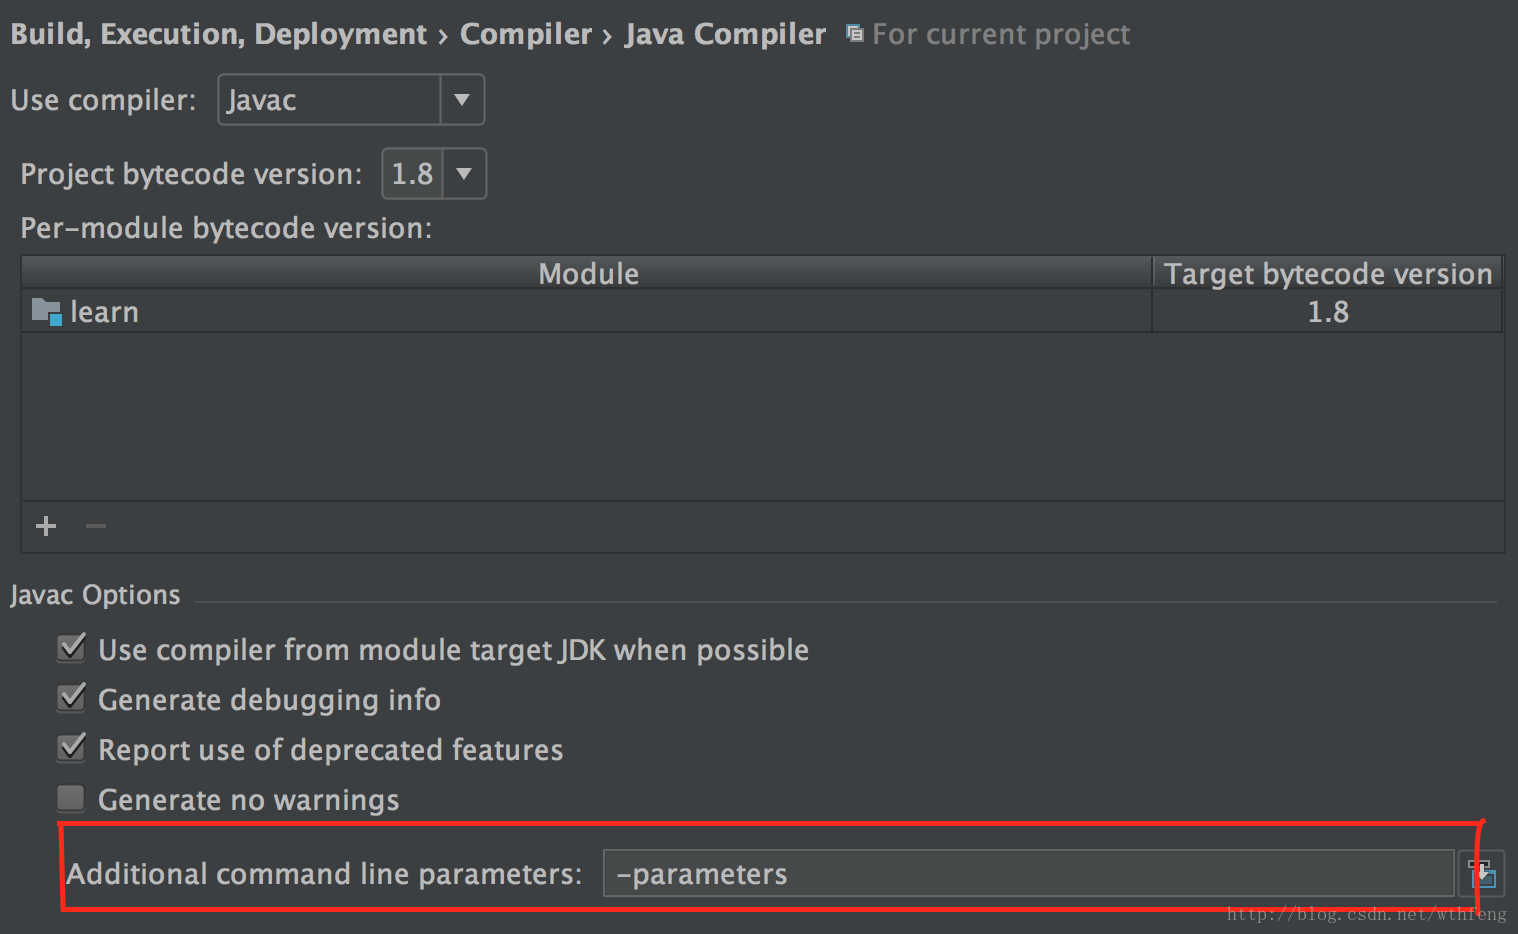Select the learn module row
The width and height of the screenshot is (1518, 934).
[762, 312]
